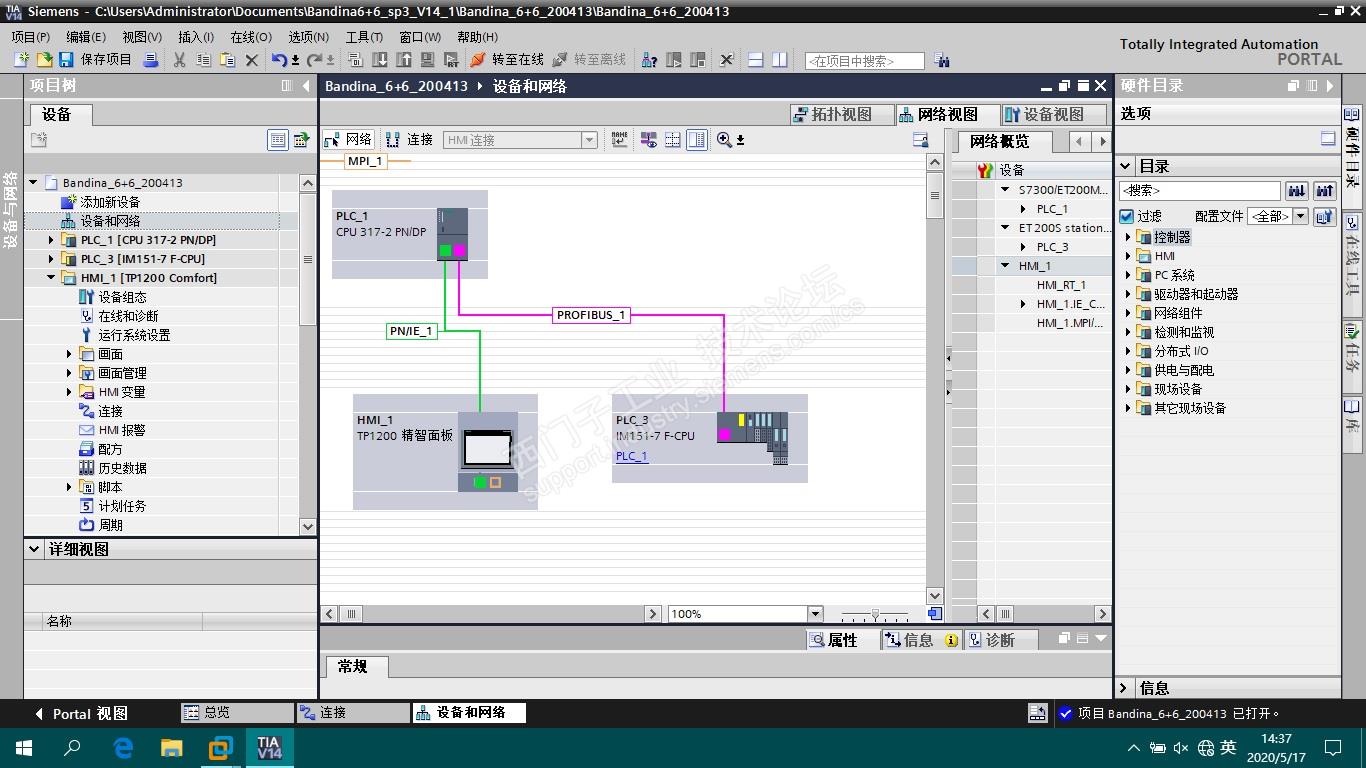This screenshot has height=768, width=1366.
Task: Uncheck the 过滤 filter checkbox
Action: (1127, 216)
